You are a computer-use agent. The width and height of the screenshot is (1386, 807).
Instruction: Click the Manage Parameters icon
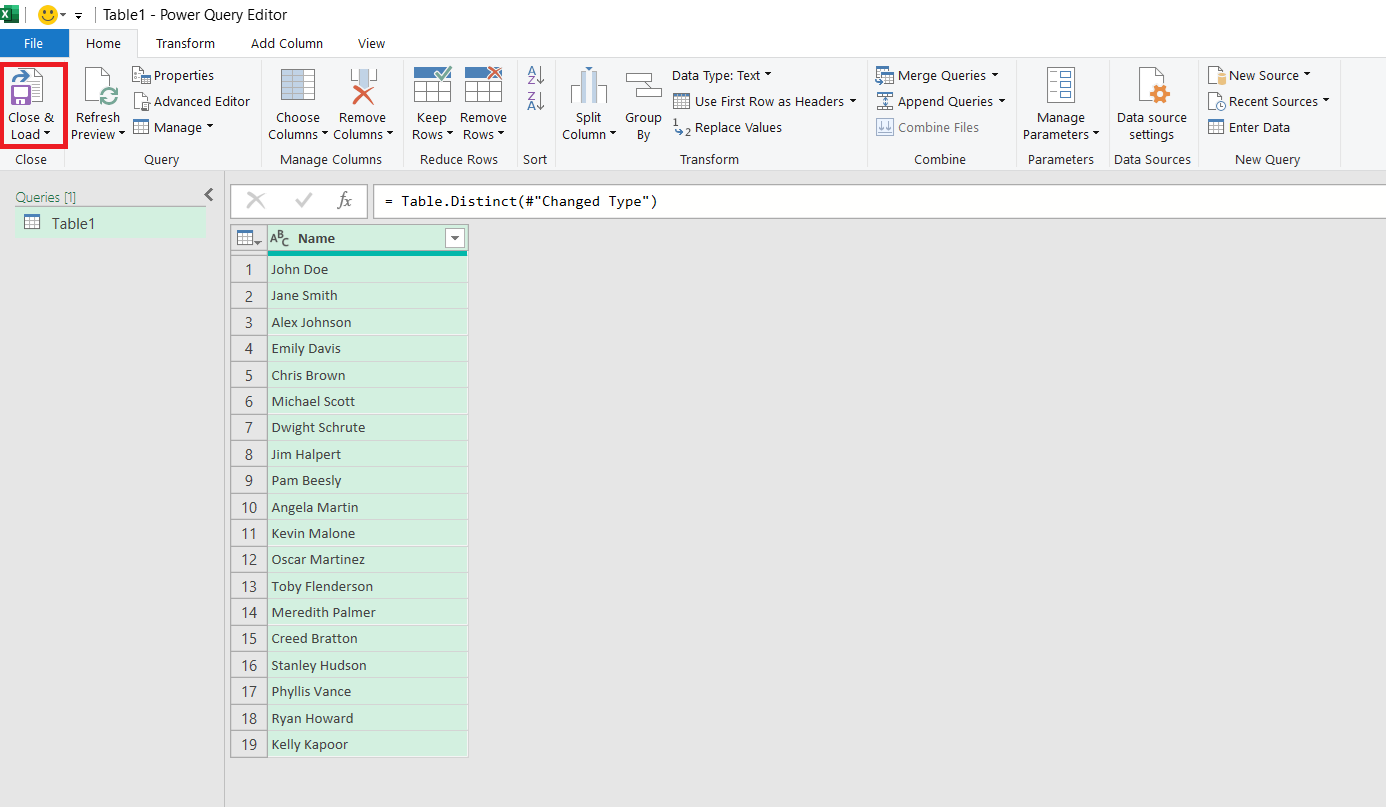1061,86
